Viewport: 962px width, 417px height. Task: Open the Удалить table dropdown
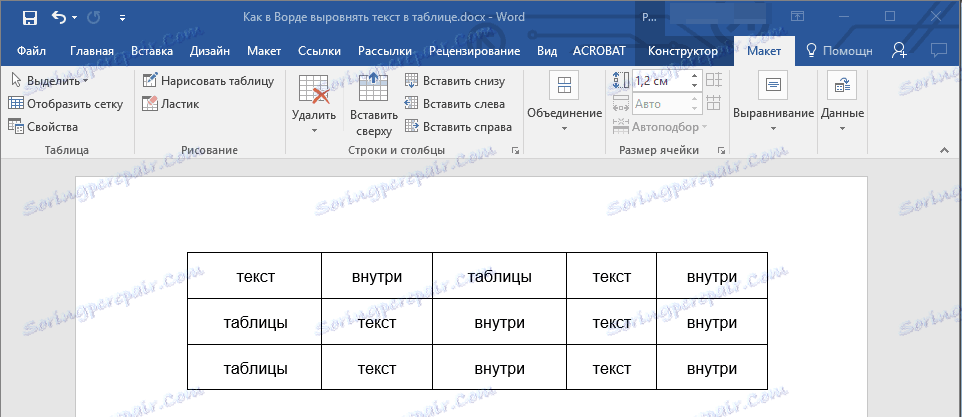click(x=314, y=104)
